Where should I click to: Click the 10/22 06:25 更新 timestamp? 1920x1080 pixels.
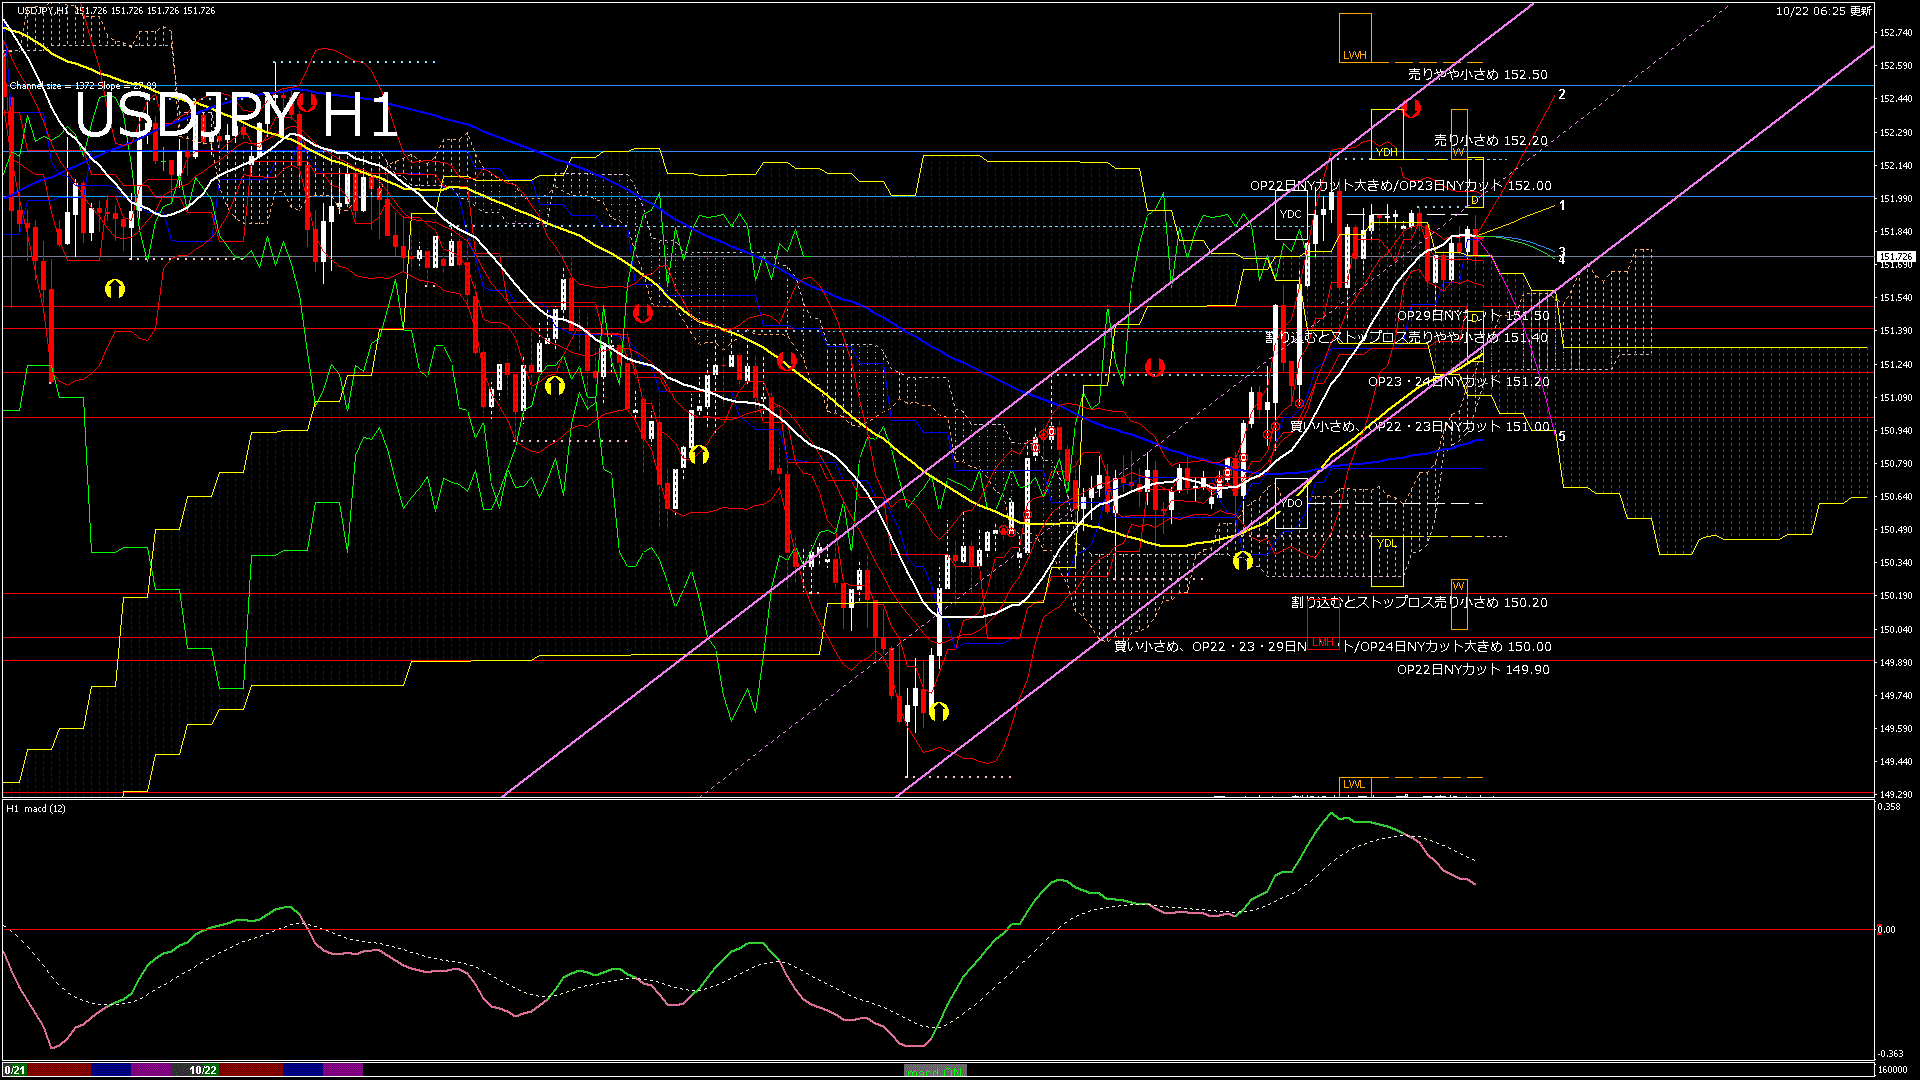(x=1823, y=11)
